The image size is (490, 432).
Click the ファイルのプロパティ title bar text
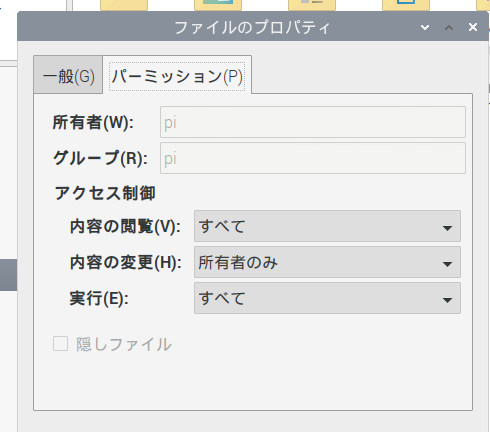252,27
